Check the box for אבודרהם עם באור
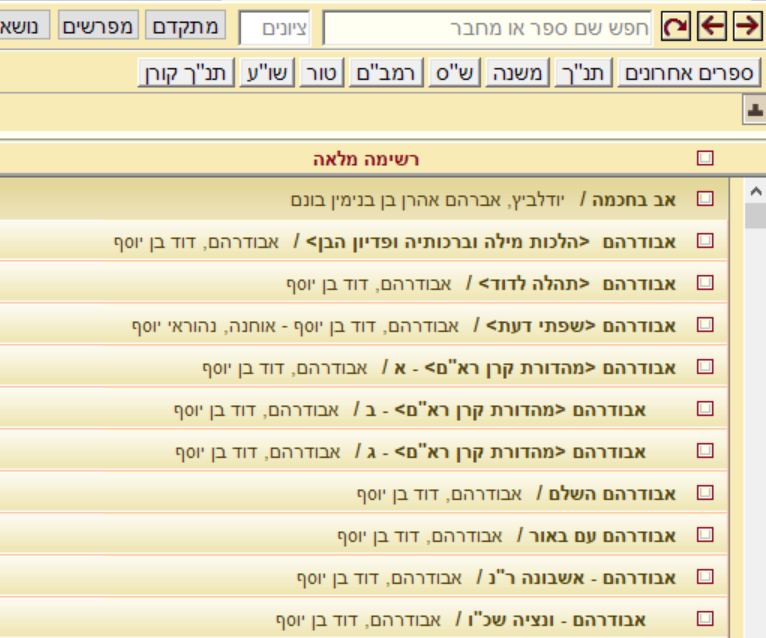The image size is (766, 638). point(705,534)
